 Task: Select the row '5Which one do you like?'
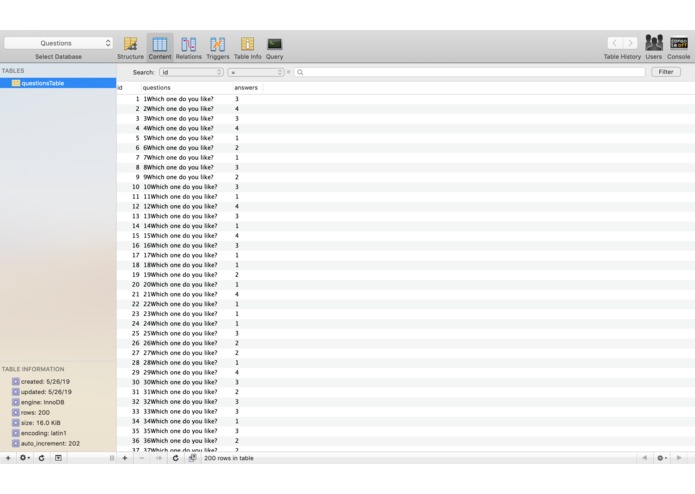coord(406,138)
